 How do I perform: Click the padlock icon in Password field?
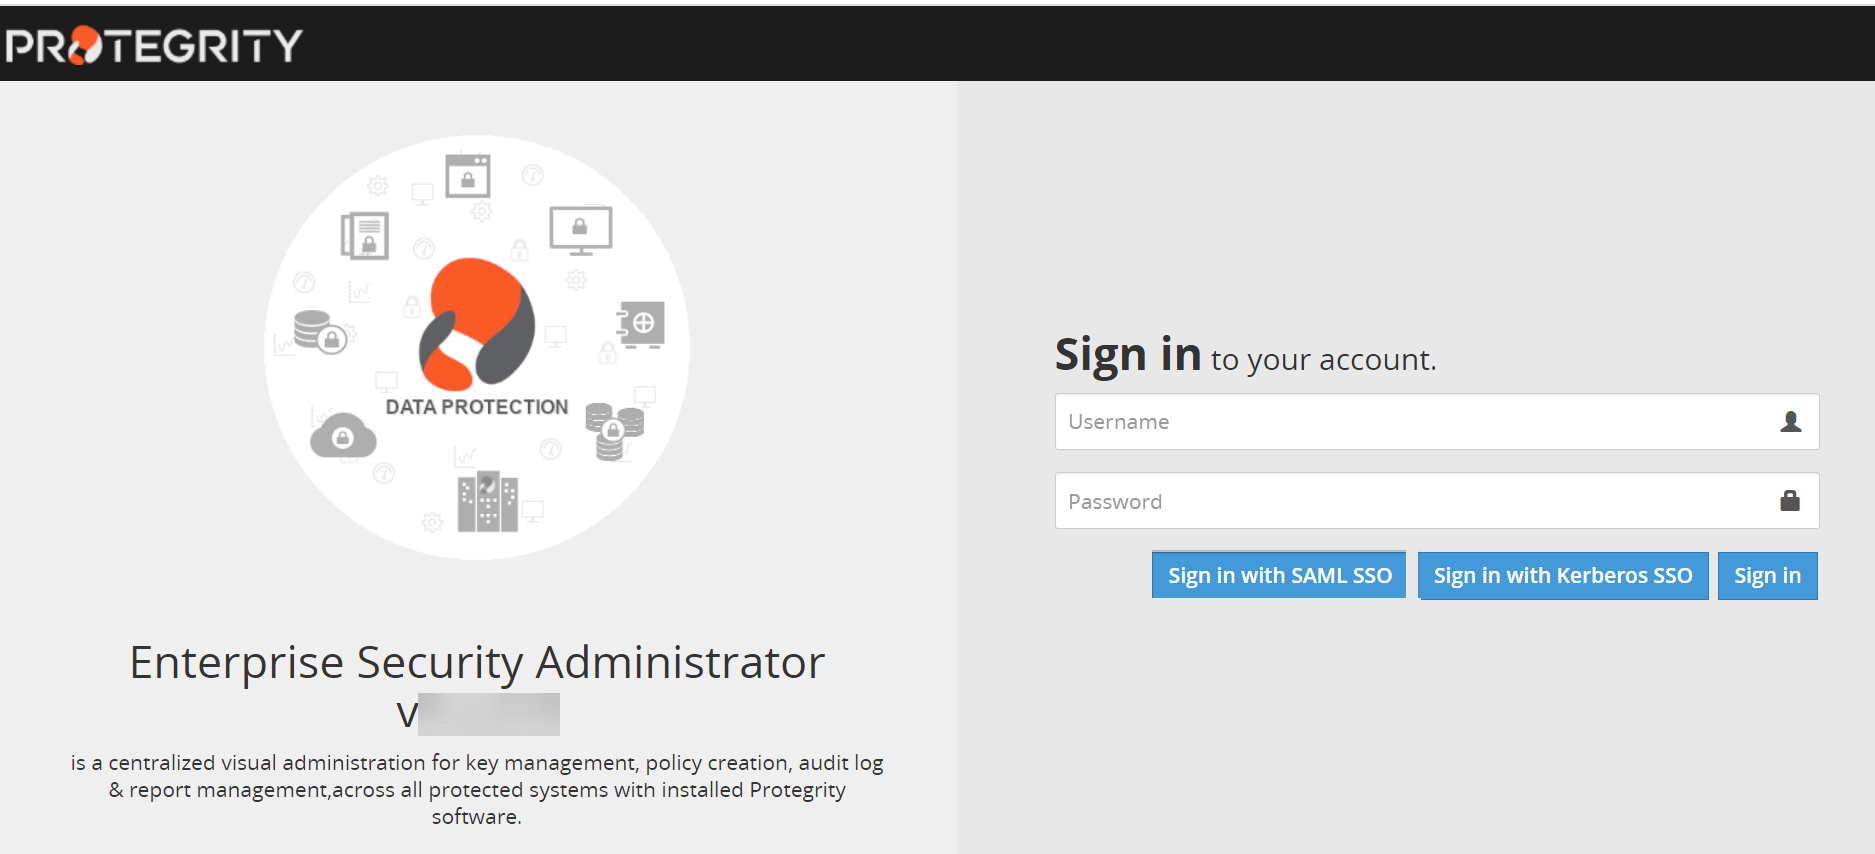point(1790,501)
